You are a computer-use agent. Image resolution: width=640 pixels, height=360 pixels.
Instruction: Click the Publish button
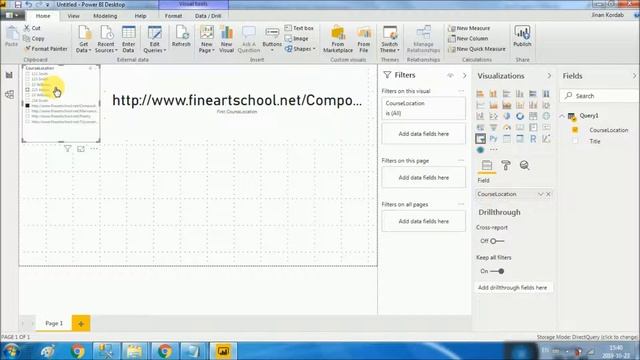(522, 37)
